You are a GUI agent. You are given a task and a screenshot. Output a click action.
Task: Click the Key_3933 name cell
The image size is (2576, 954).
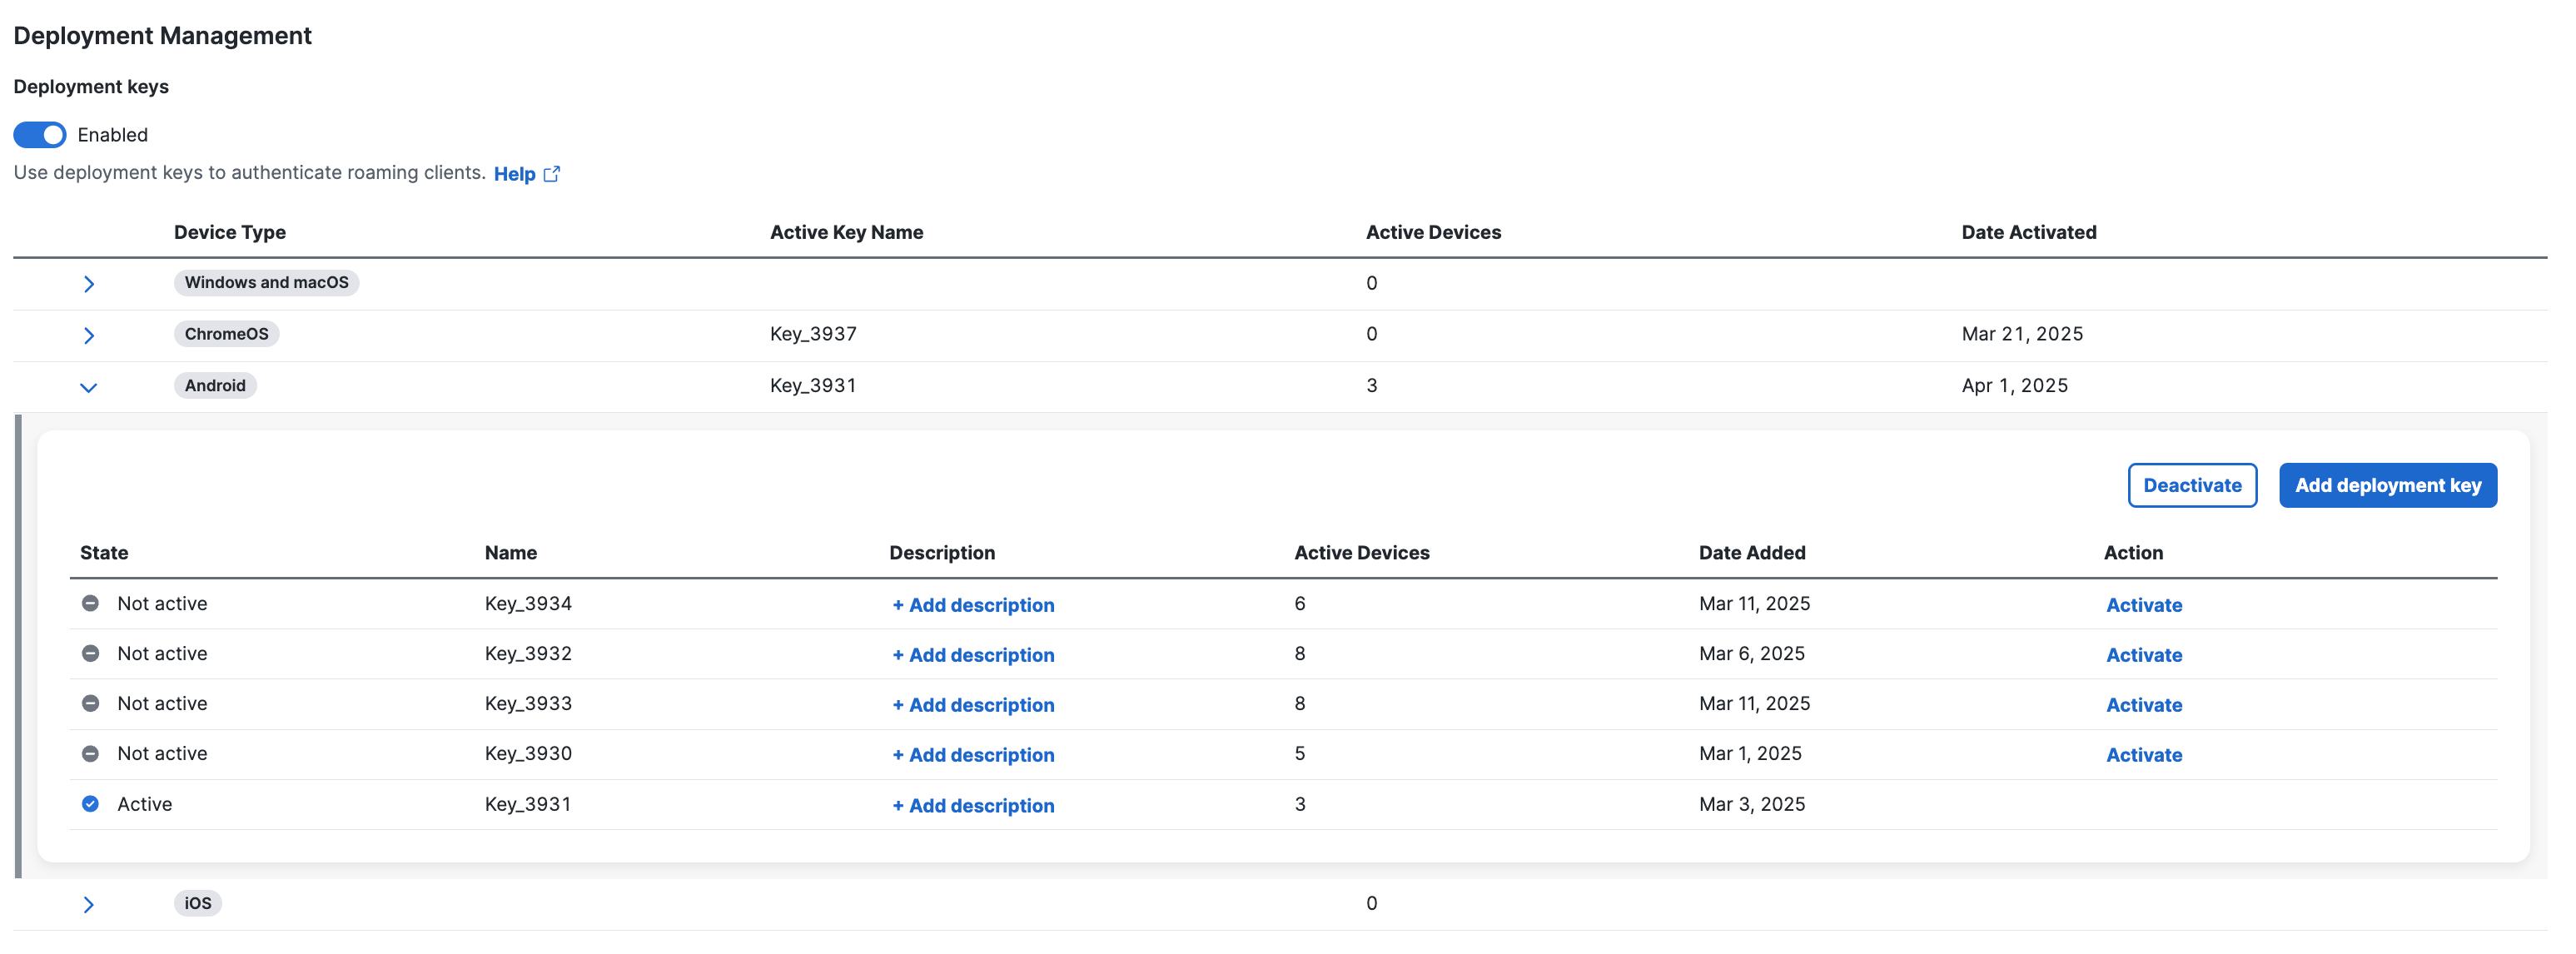528,704
